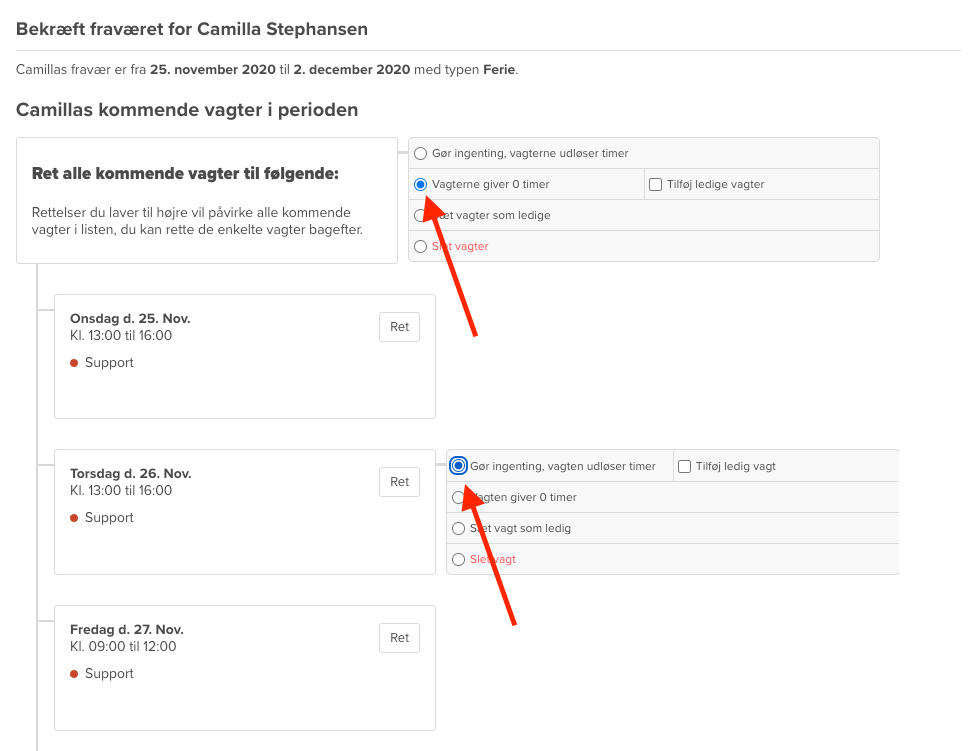Click red Support dot on Onsdag shift

tap(75, 363)
